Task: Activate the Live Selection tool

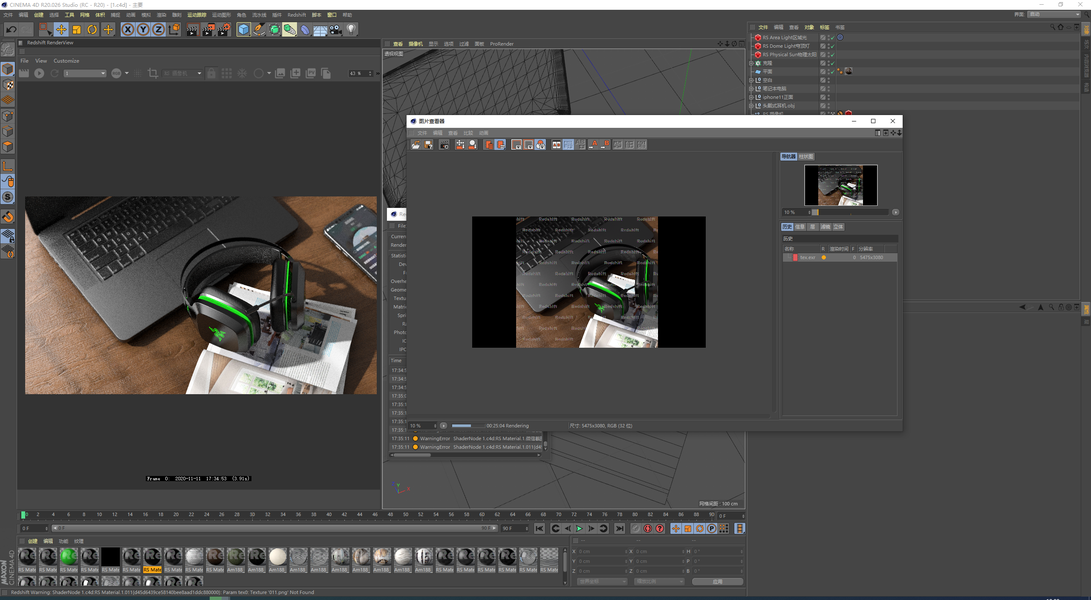Action: point(45,29)
